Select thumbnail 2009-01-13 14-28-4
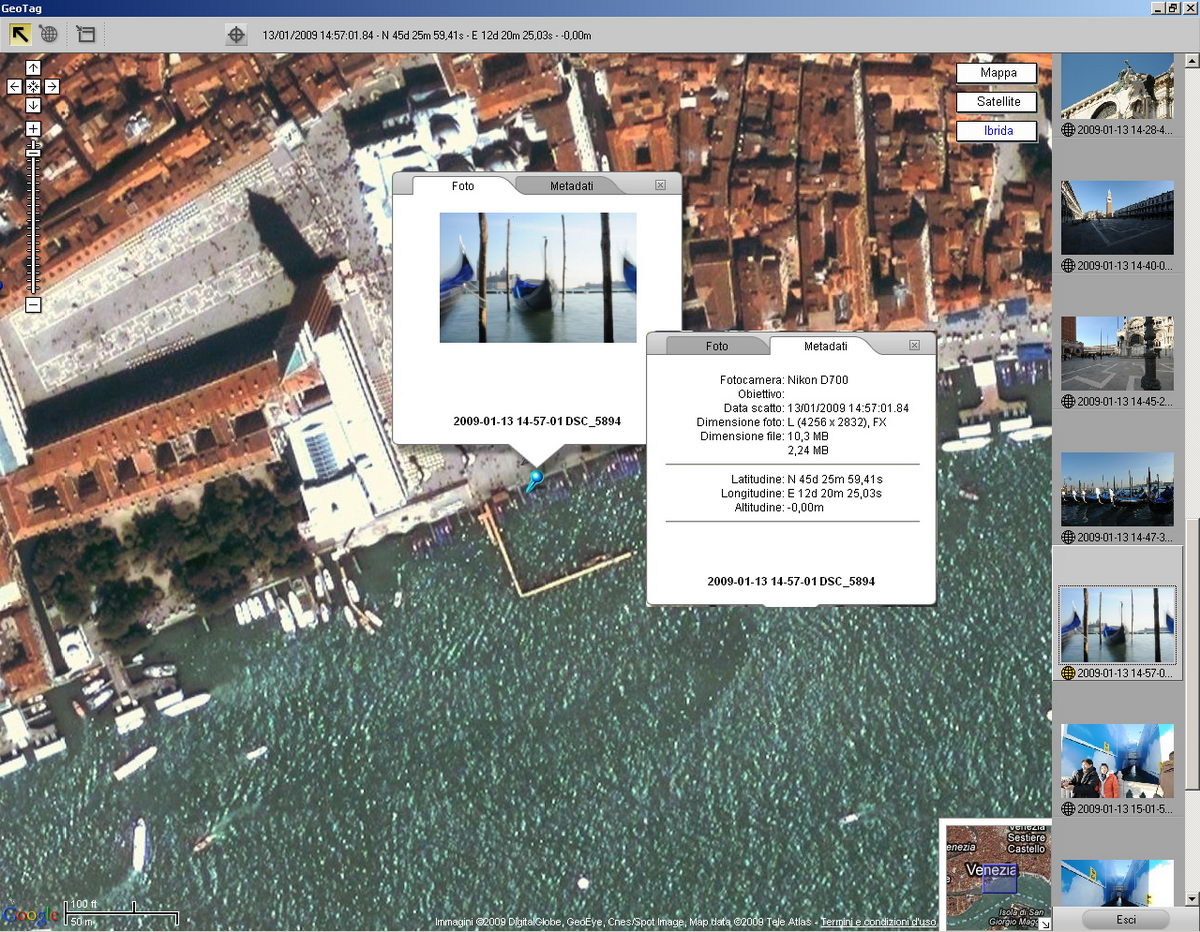 click(x=1117, y=86)
